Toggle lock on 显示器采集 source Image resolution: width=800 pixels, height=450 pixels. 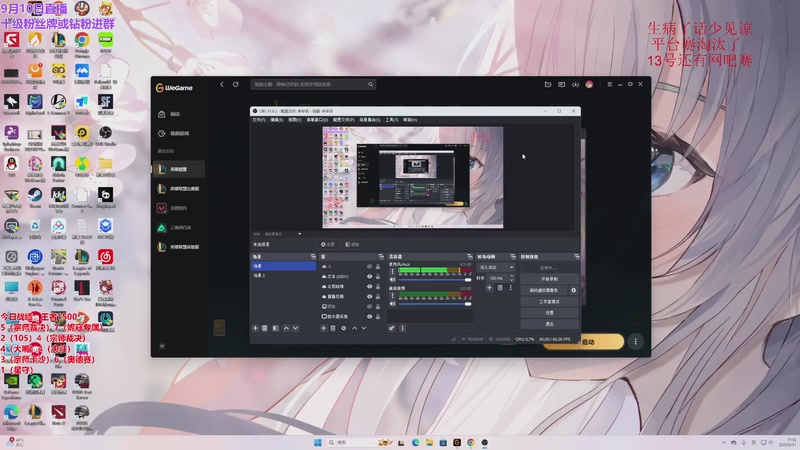tap(378, 316)
